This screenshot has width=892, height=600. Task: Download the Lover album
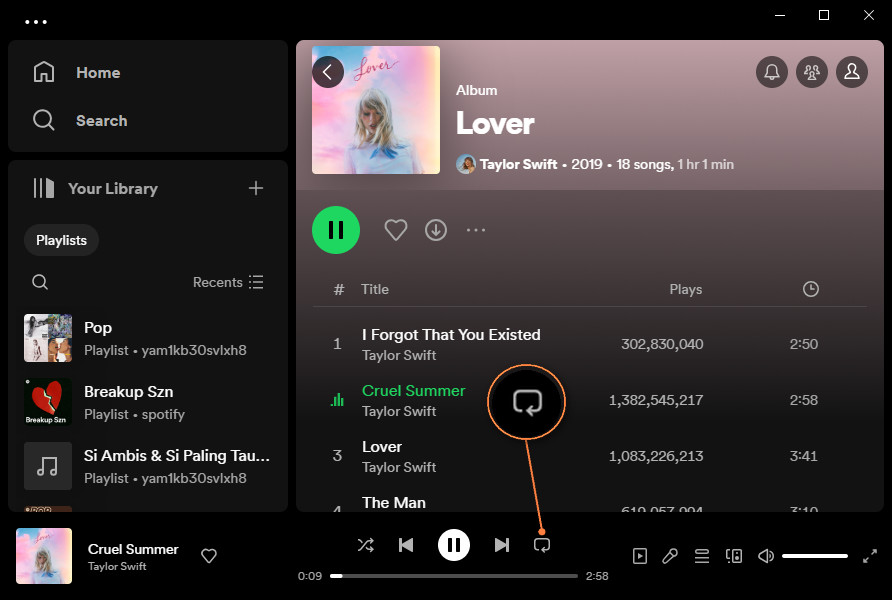click(436, 230)
